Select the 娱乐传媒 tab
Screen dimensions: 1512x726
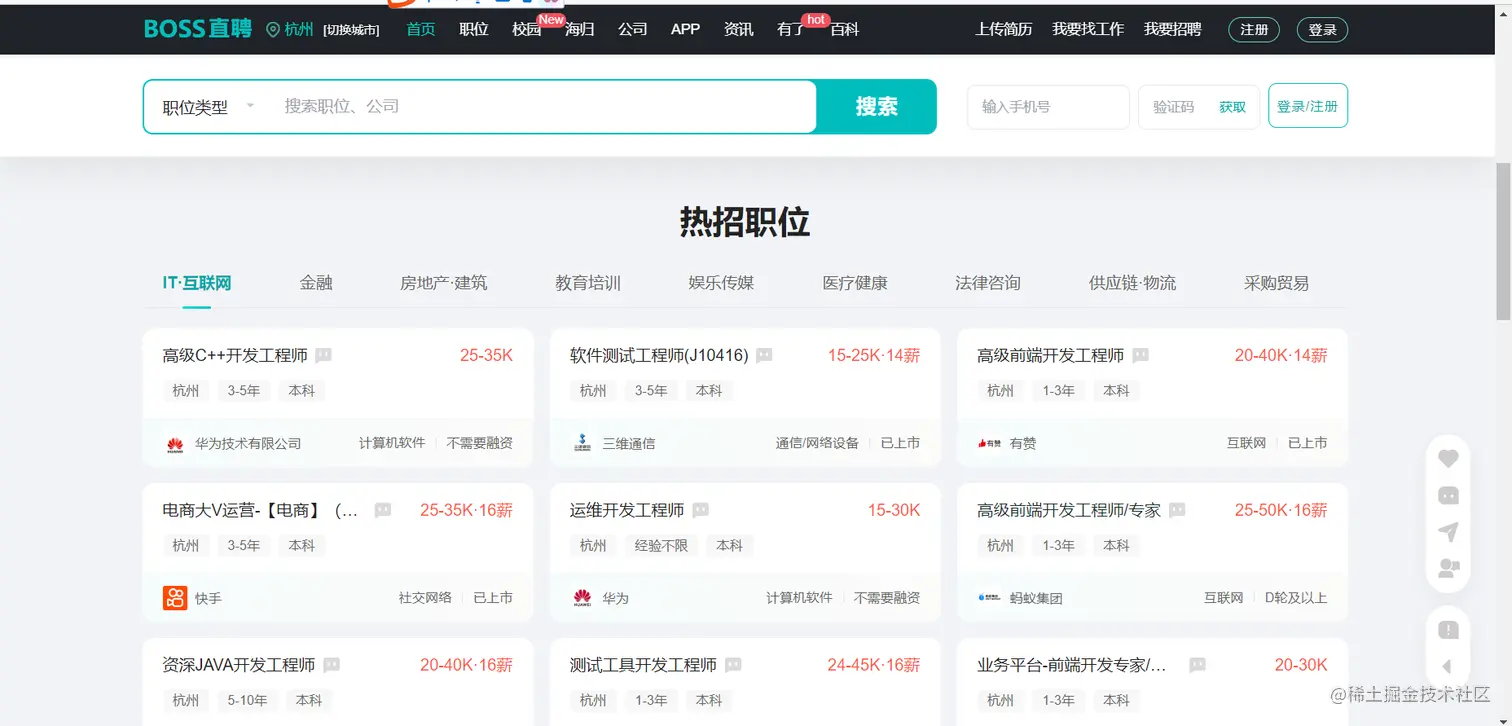click(722, 283)
